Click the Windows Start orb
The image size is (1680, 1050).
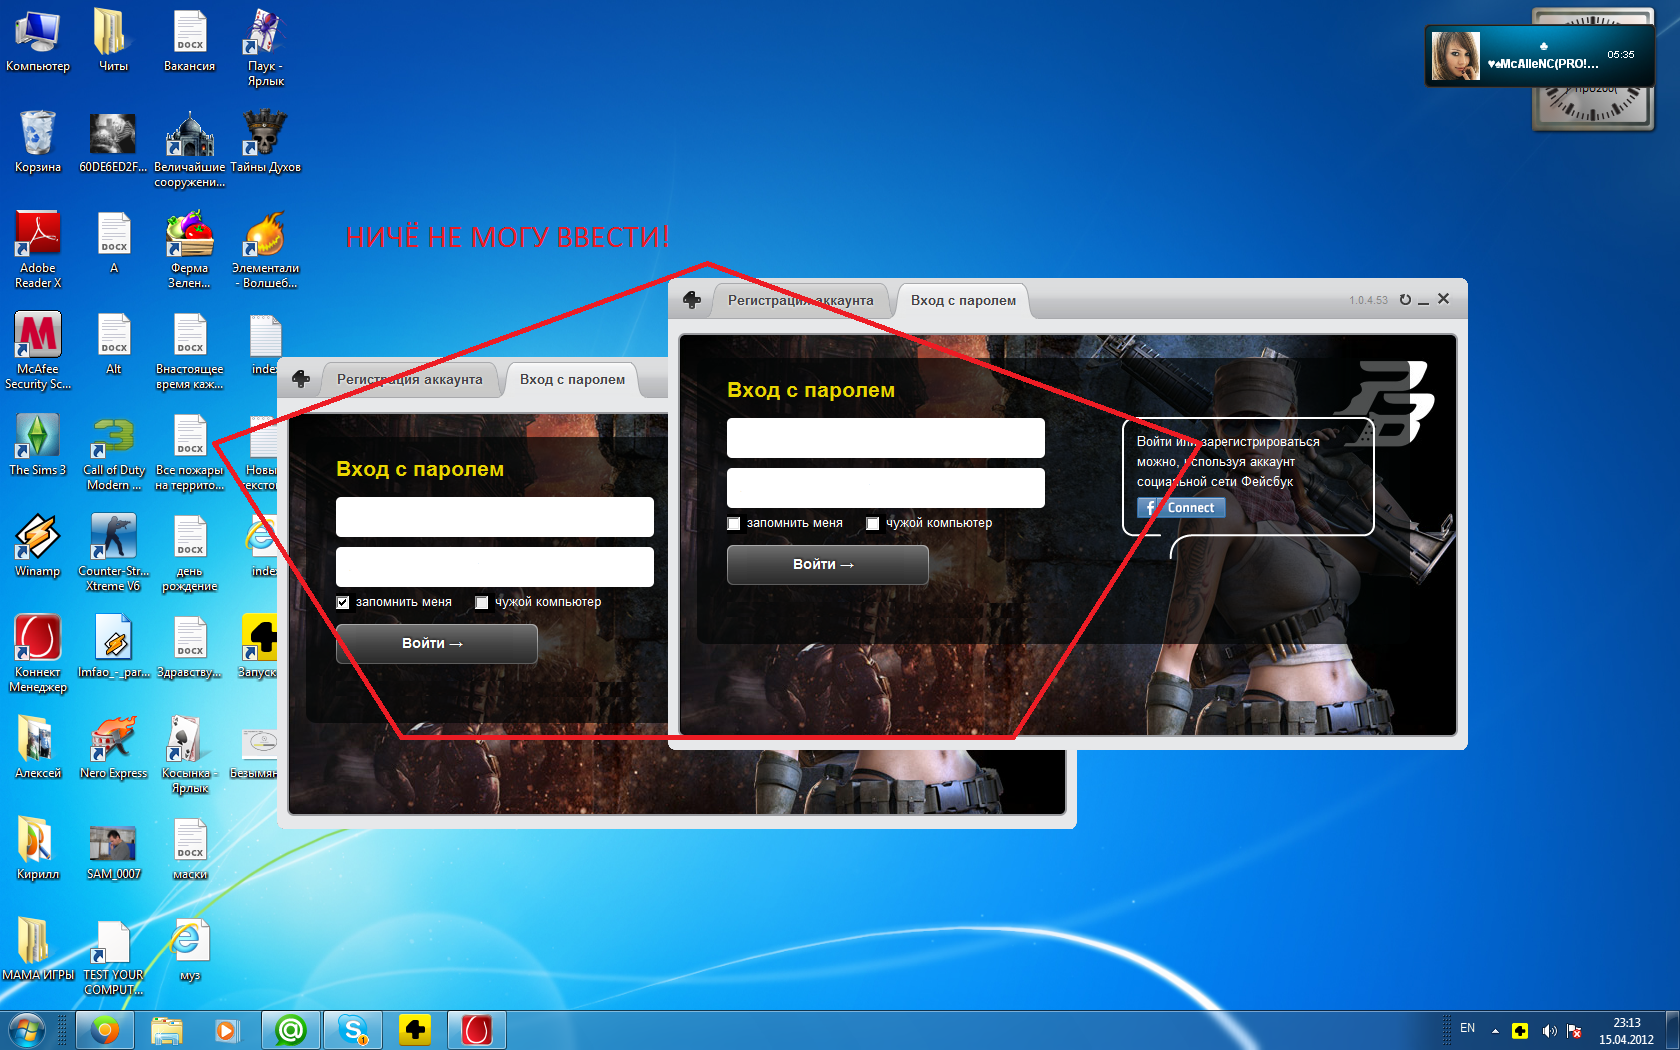pos(27,1029)
